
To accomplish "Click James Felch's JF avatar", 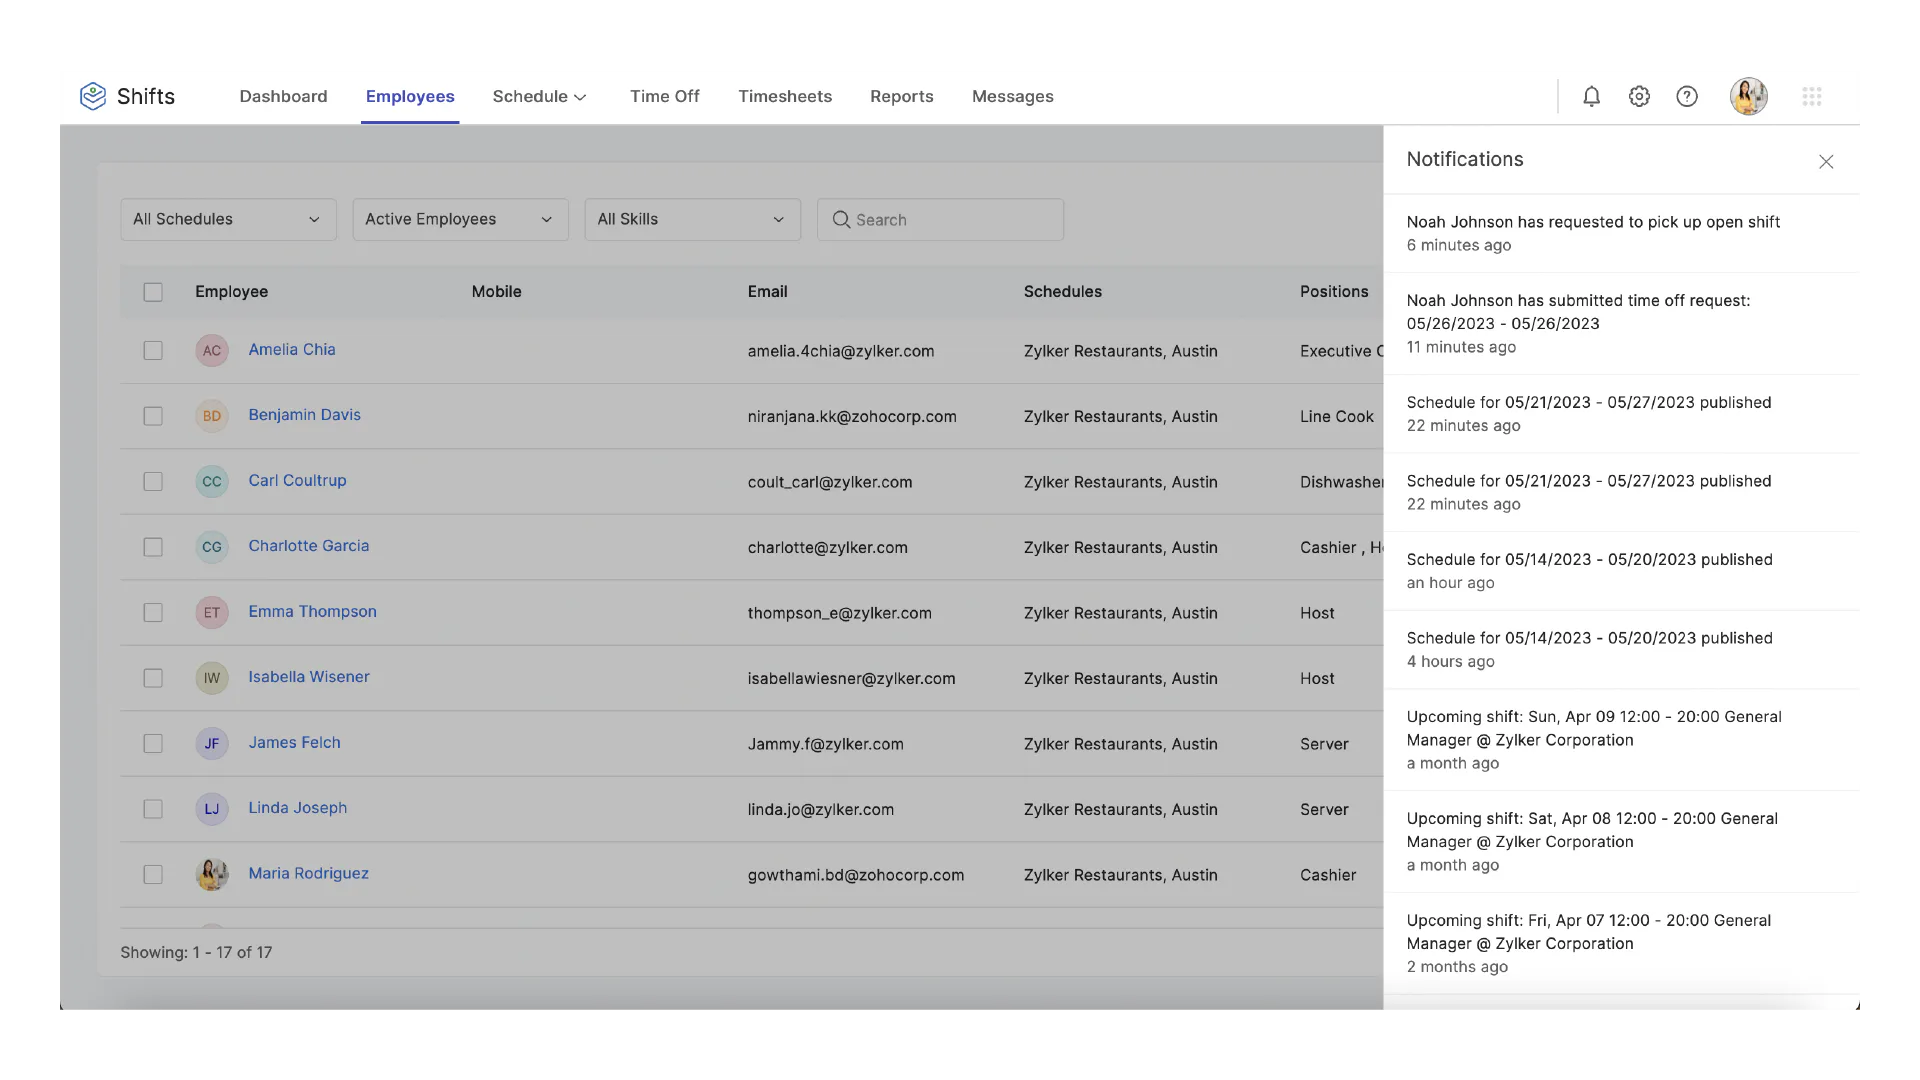I will pyautogui.click(x=212, y=743).
